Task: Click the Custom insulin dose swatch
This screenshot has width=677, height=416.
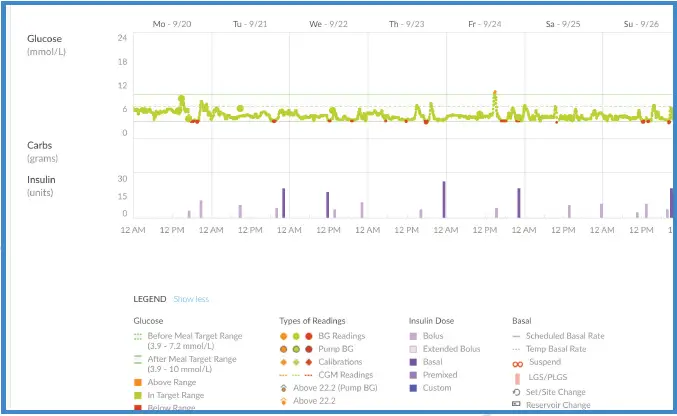Action: point(413,388)
